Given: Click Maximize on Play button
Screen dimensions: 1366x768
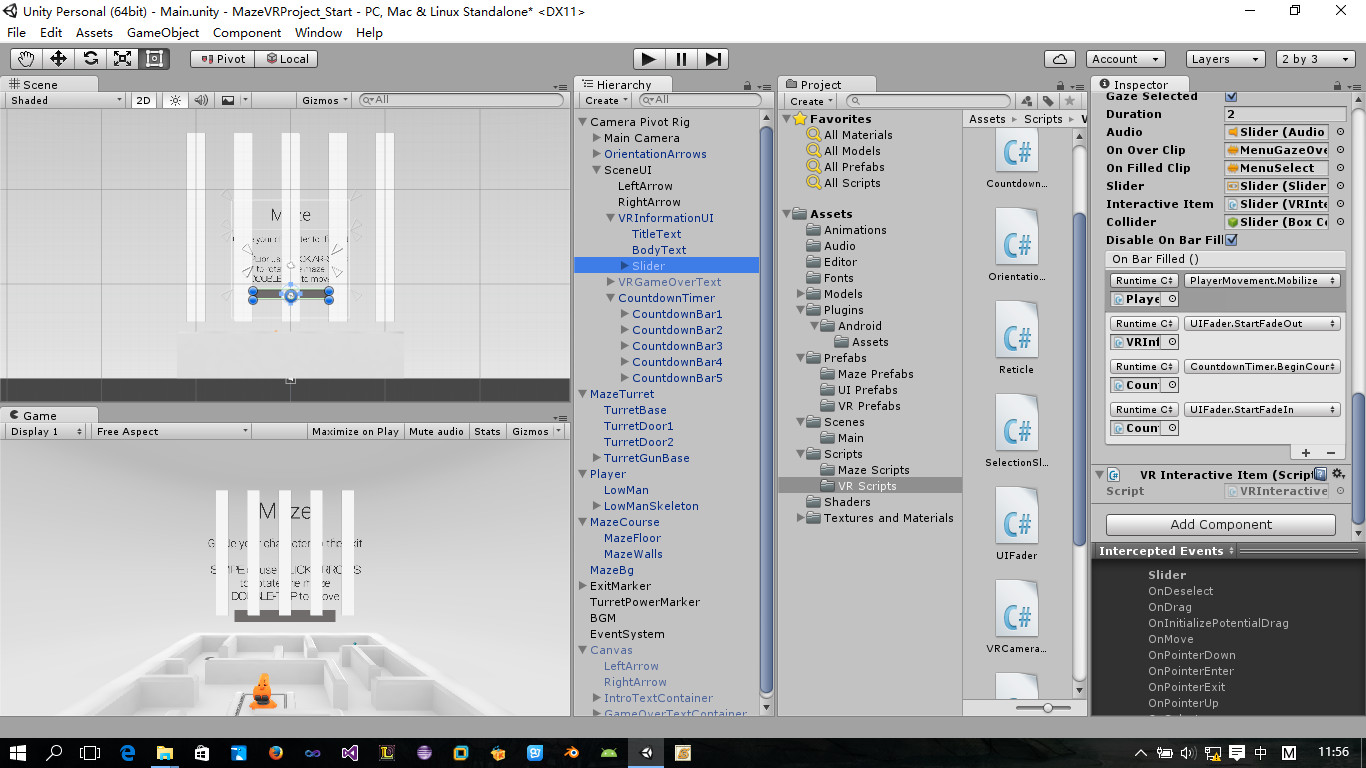Looking at the screenshot, I should 355,431.
